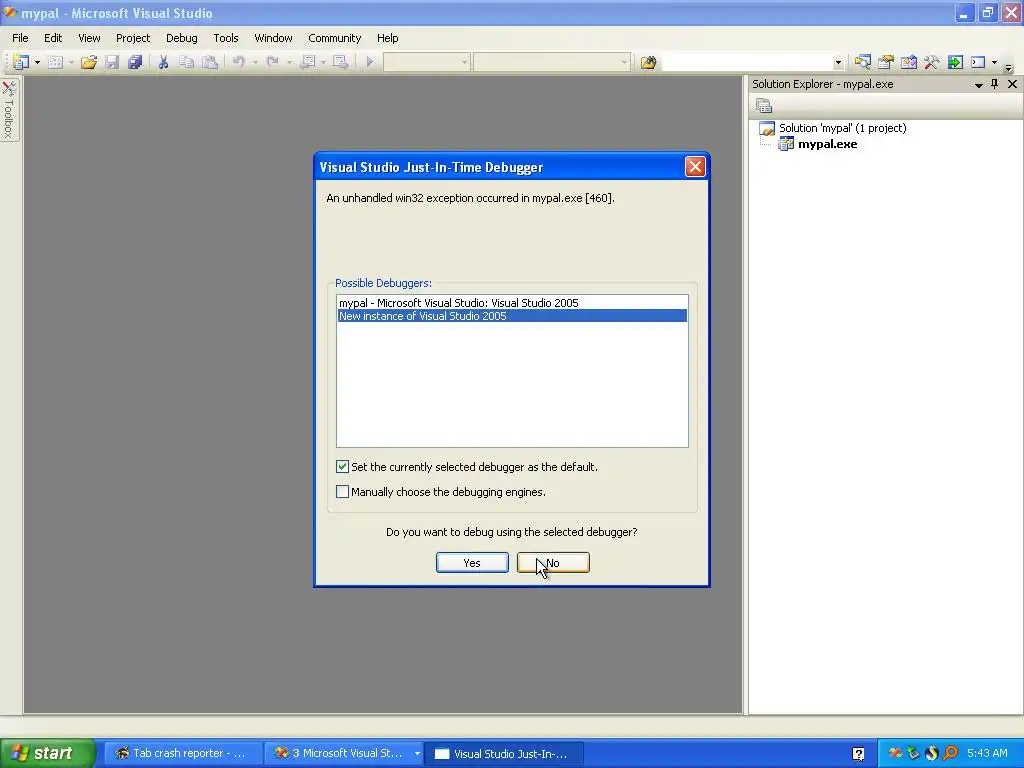Open the collapsed Toolbox side tab
This screenshot has width=1024, height=768.
coord(9,110)
